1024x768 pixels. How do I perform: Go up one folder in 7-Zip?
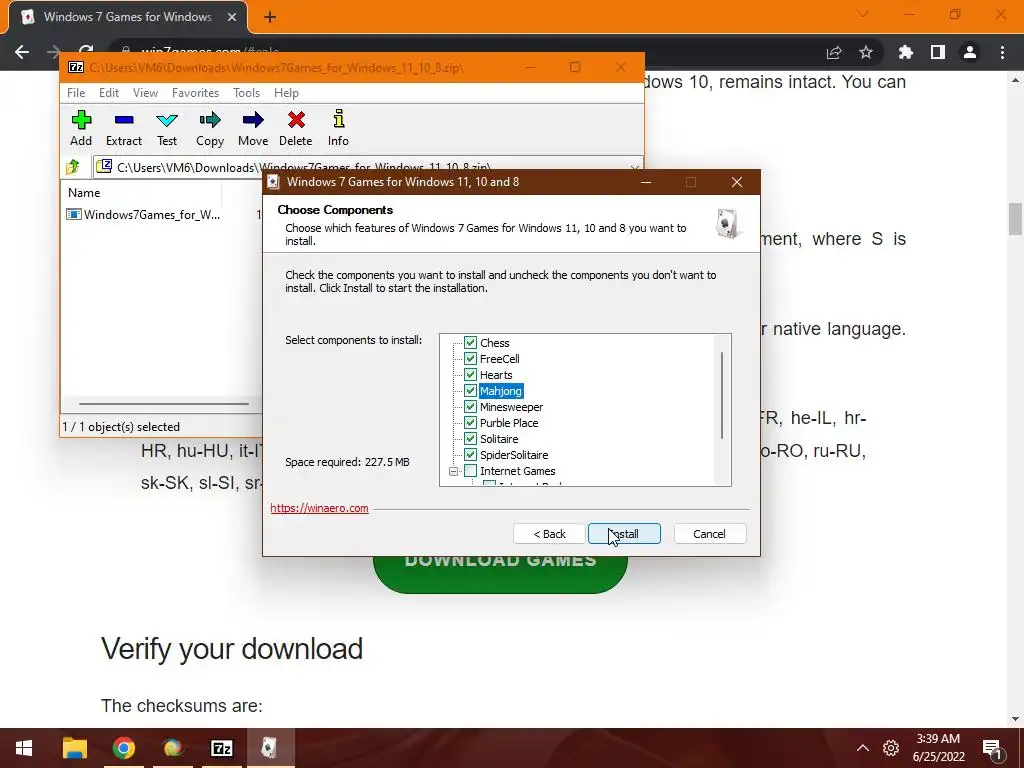pos(73,167)
